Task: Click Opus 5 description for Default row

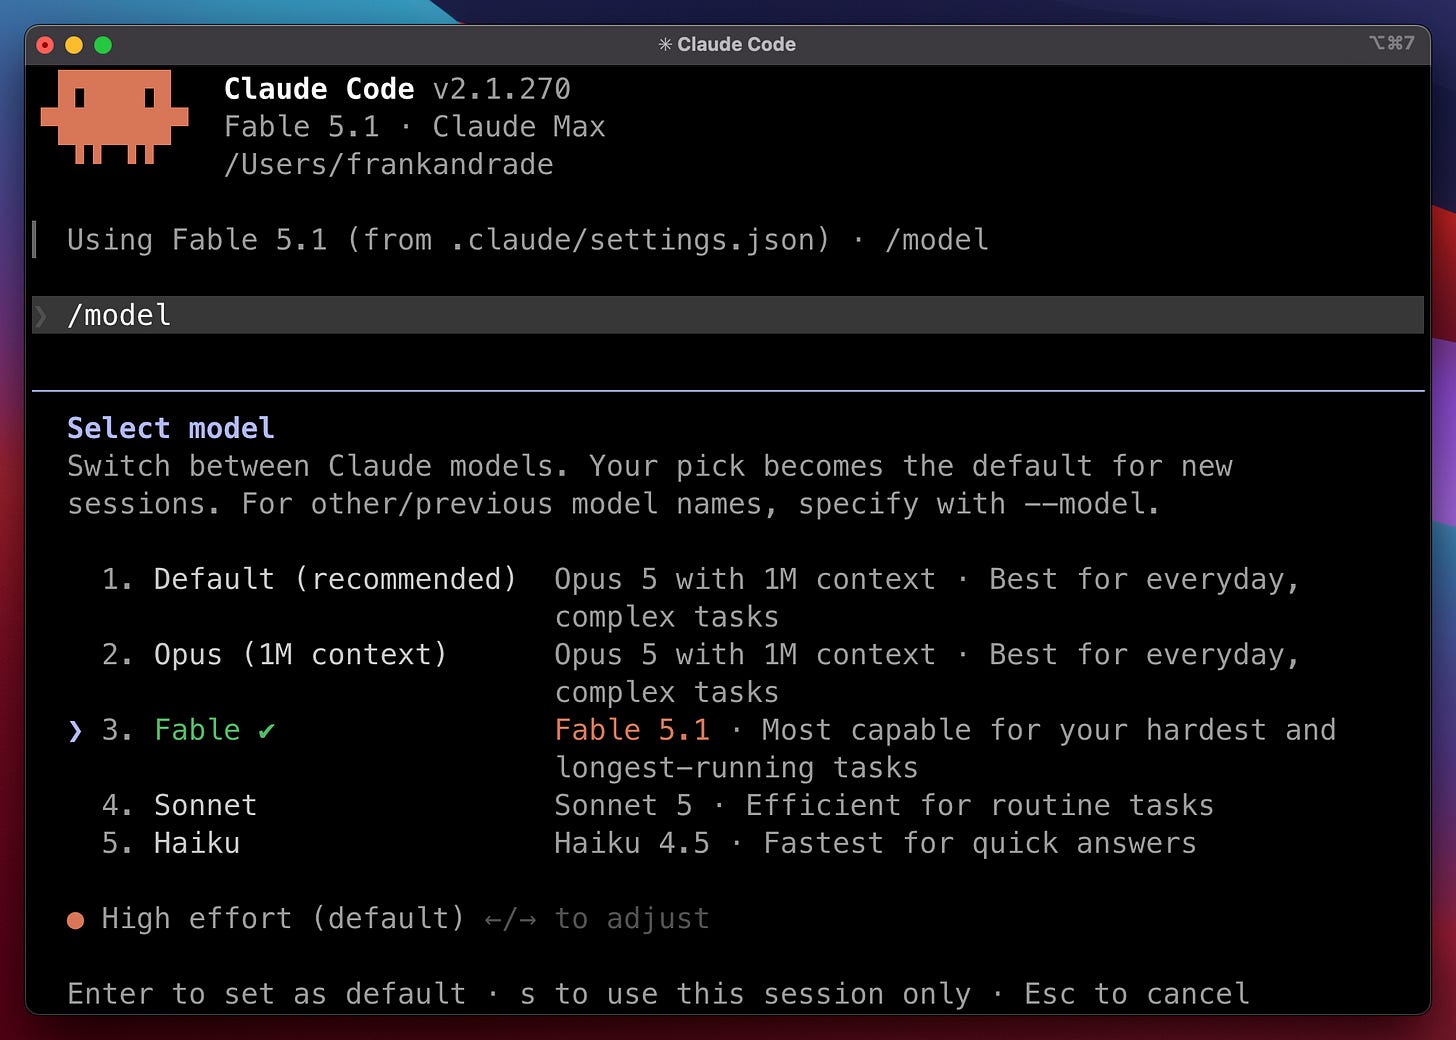Action: [x=927, y=598]
